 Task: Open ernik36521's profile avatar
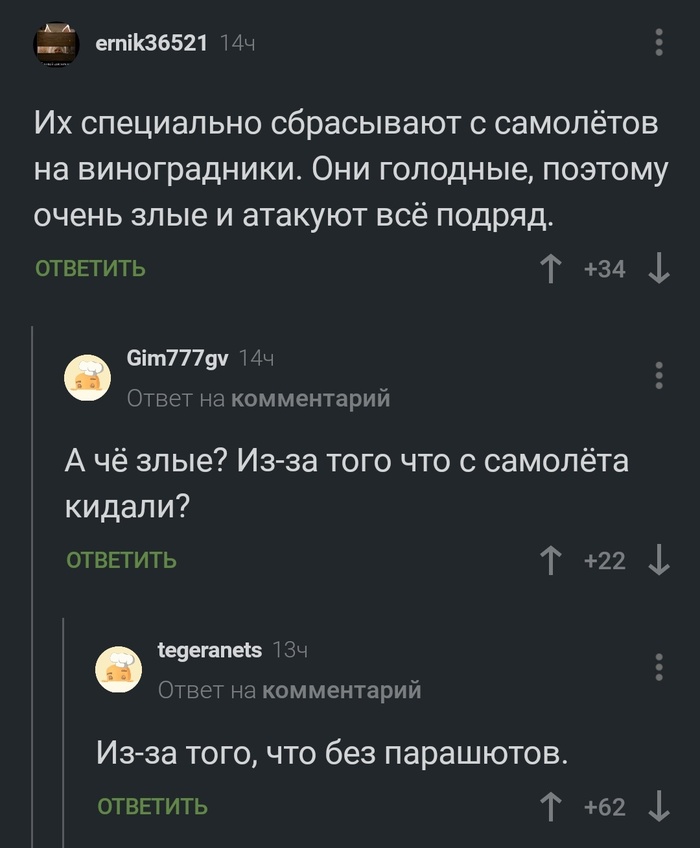tap(57, 42)
